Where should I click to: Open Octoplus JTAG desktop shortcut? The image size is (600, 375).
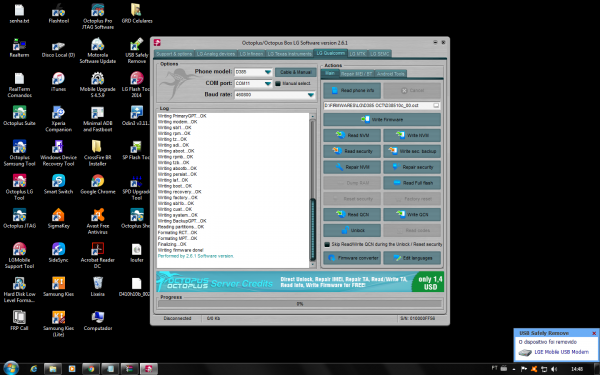click(x=19, y=218)
